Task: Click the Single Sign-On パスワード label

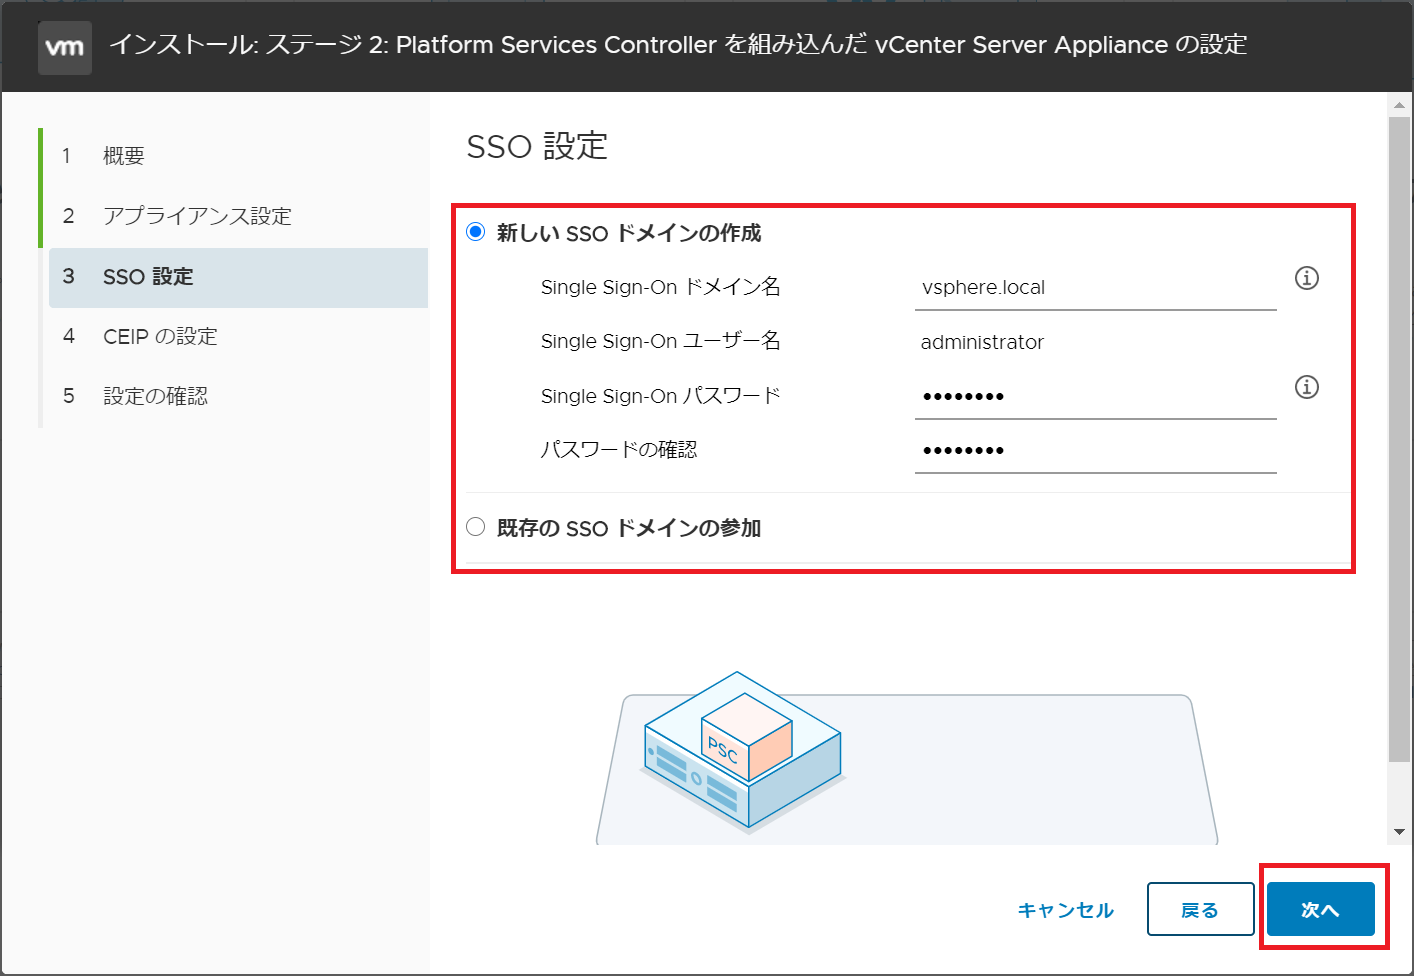Action: click(x=660, y=396)
